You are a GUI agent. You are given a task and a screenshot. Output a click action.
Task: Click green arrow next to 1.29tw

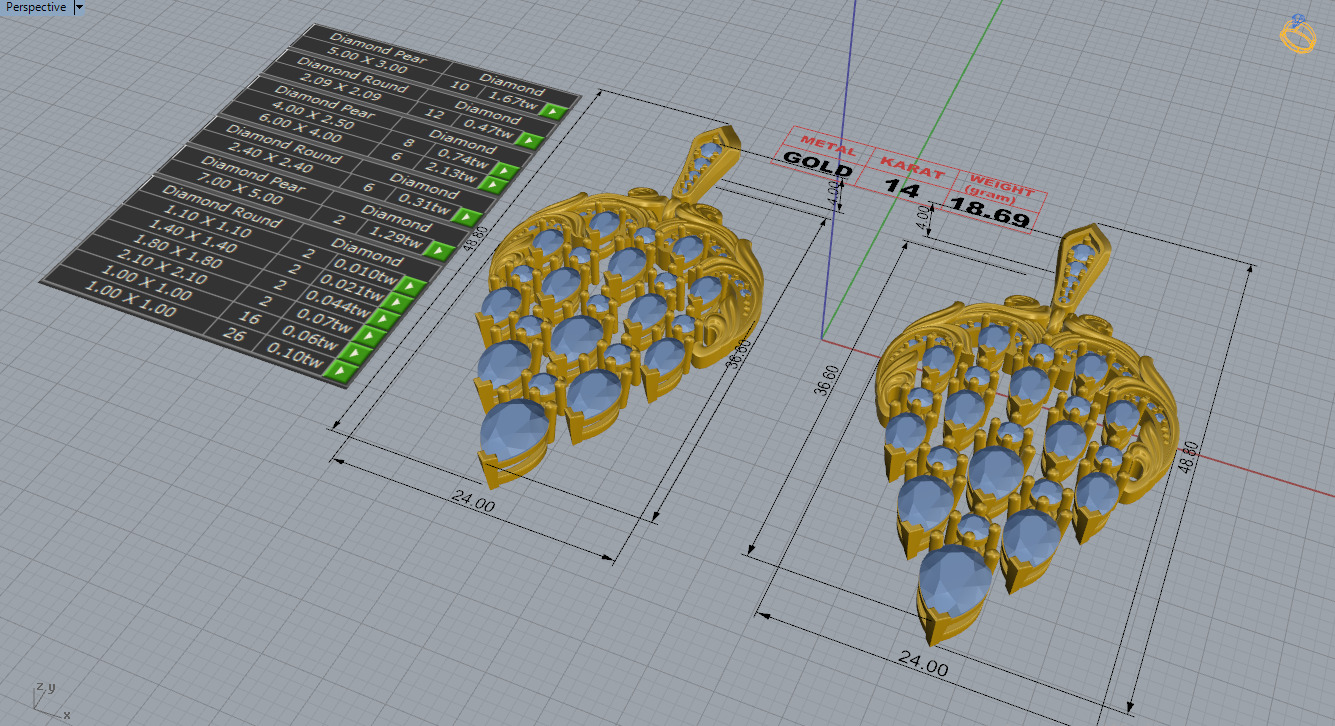[437, 249]
